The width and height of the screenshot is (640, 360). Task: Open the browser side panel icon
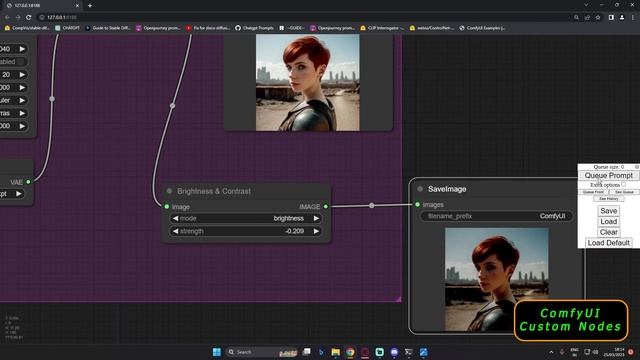click(611, 17)
